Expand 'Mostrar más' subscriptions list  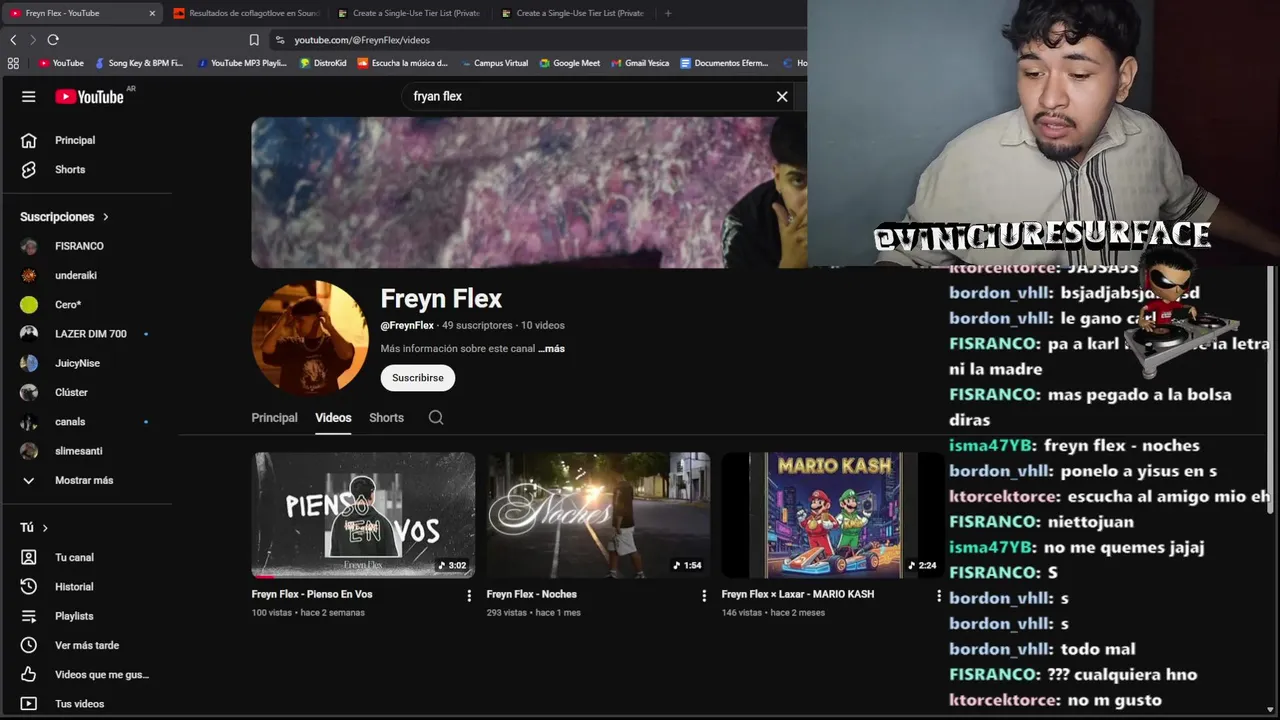pos(86,480)
